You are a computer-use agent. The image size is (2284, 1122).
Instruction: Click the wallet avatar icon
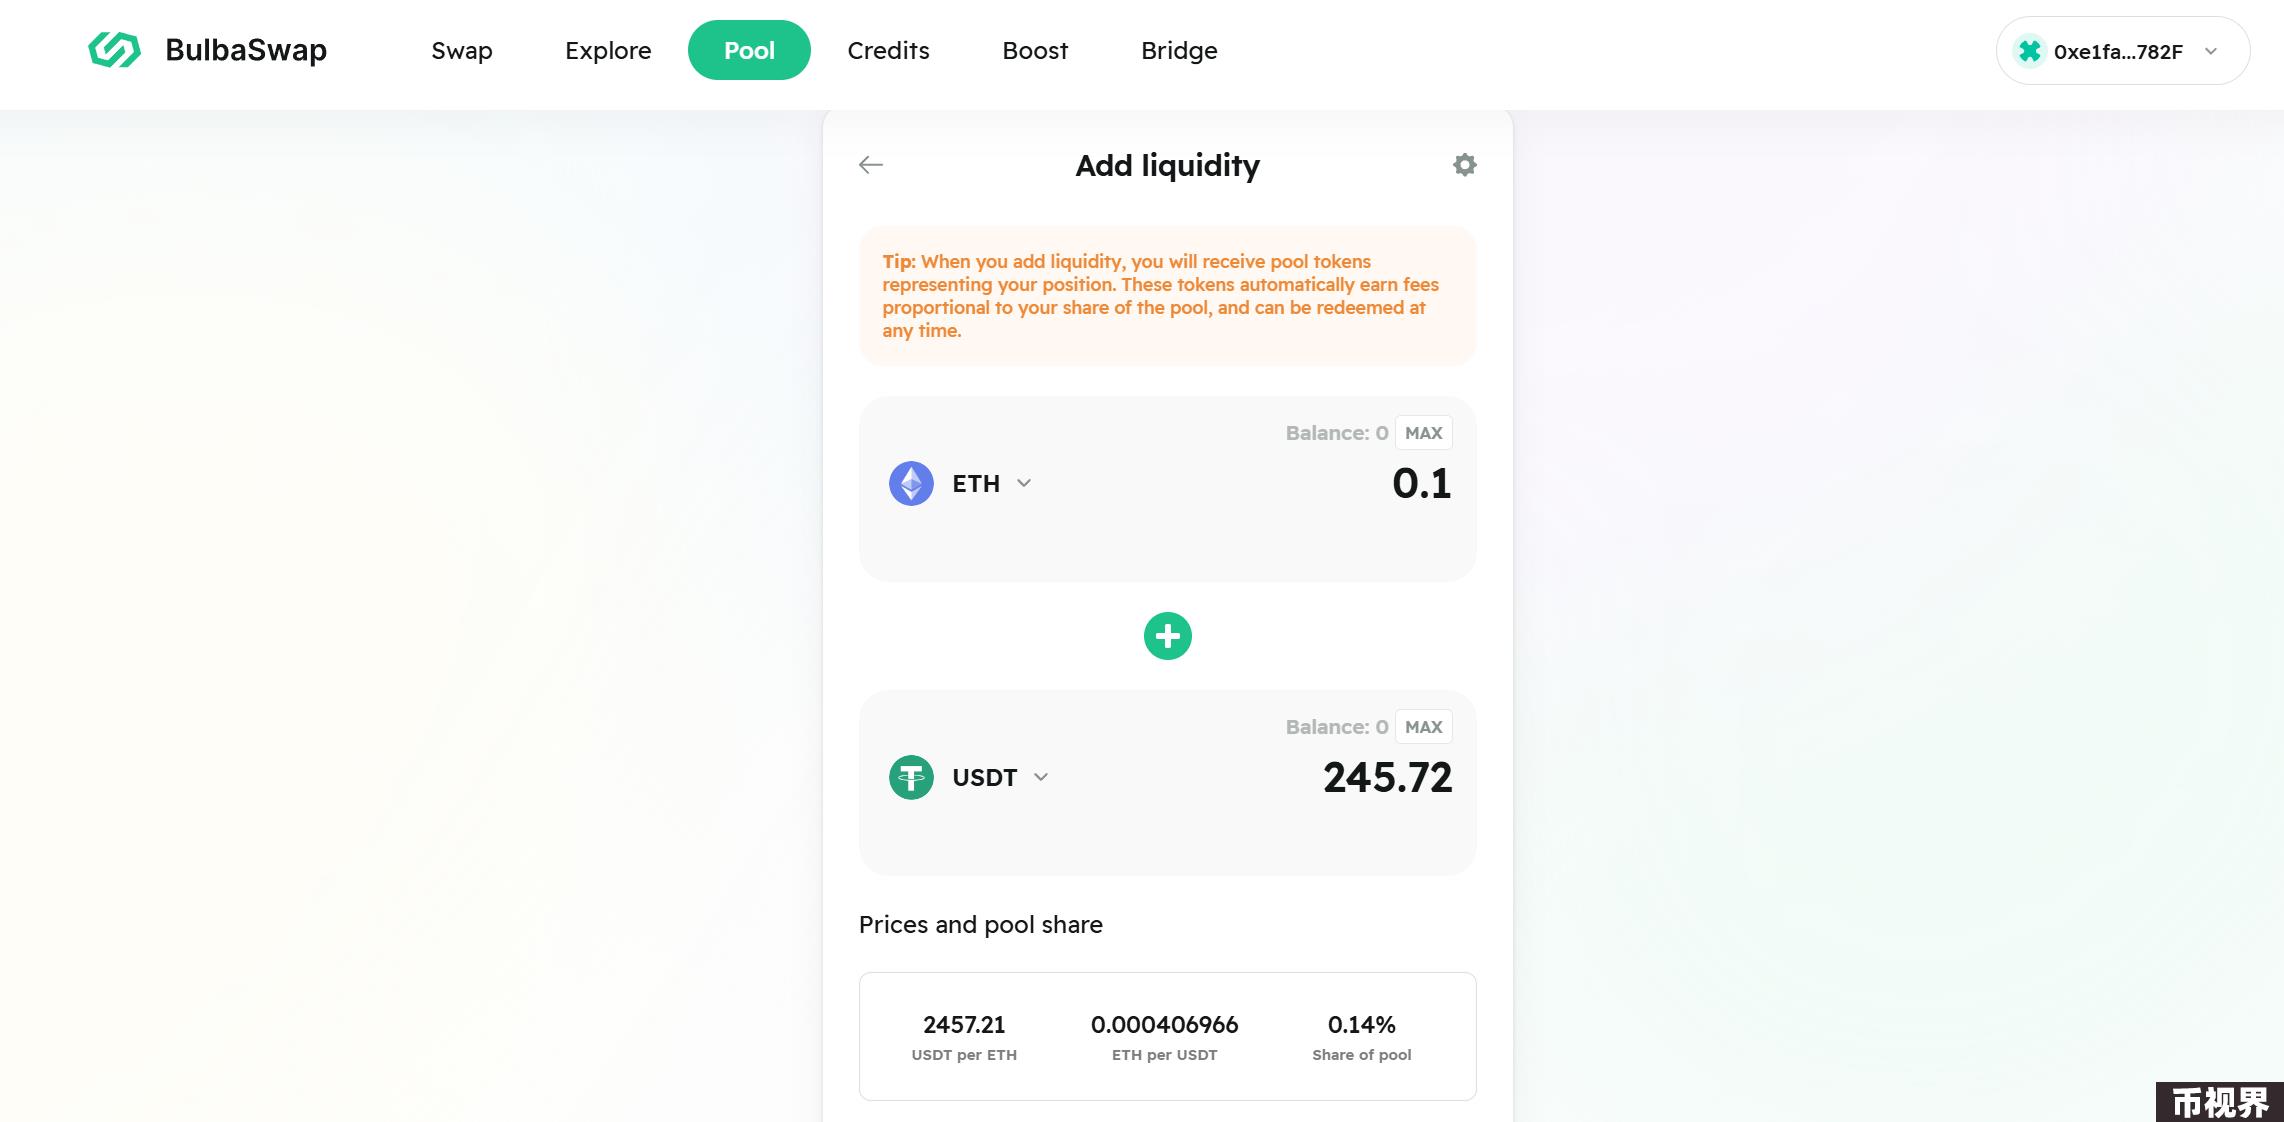pyautogui.click(x=2029, y=51)
